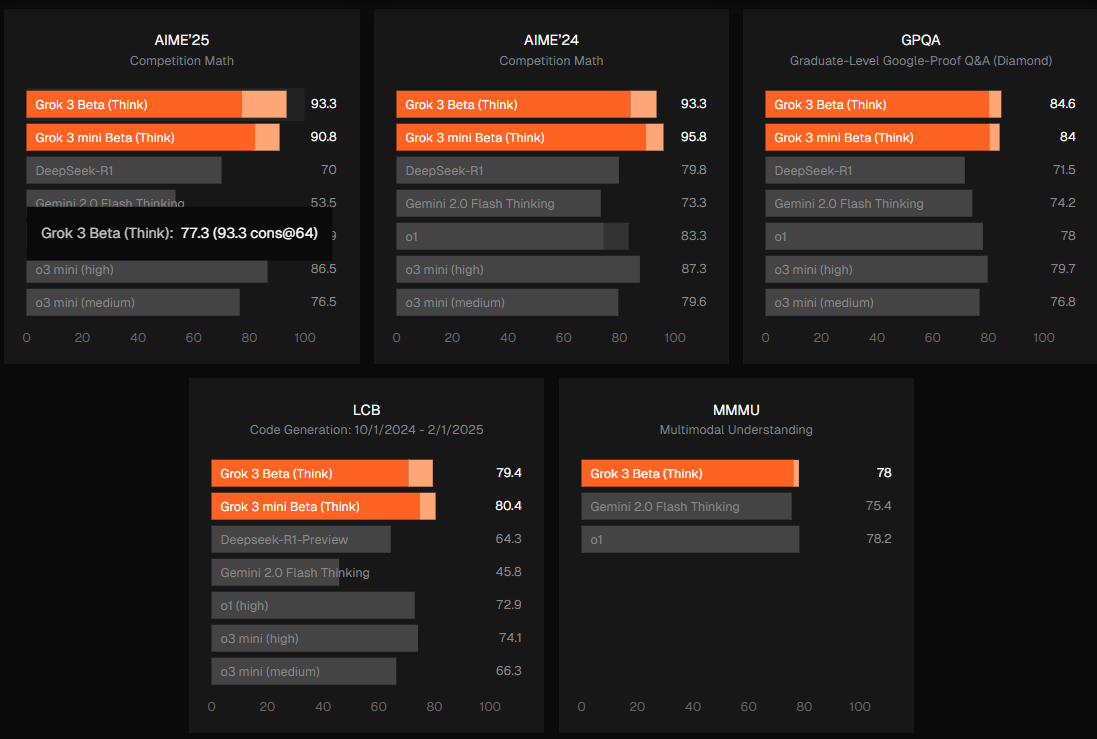1097x739 pixels.
Task: Click the 66.3 value in LCB chart
Action: [509, 670]
